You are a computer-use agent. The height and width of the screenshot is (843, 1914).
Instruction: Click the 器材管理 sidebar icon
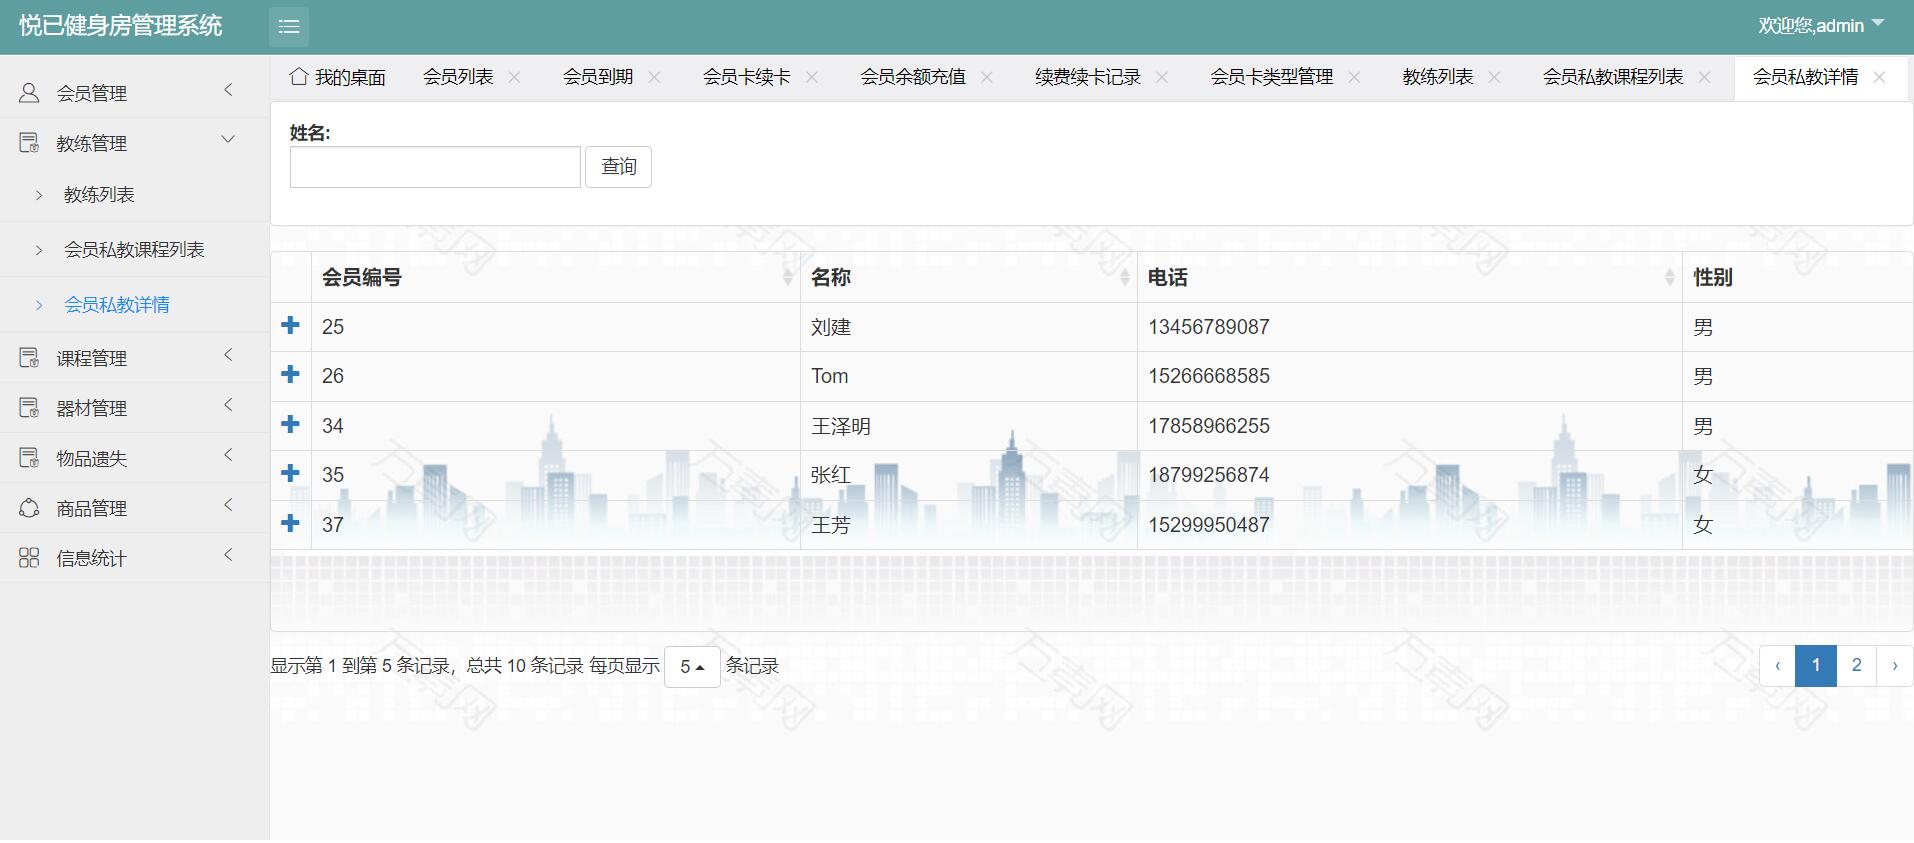(29, 408)
